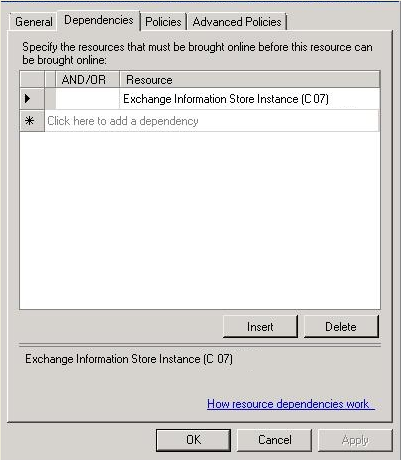Click the AND/OR column header
401x460 pixels.
tap(87, 80)
